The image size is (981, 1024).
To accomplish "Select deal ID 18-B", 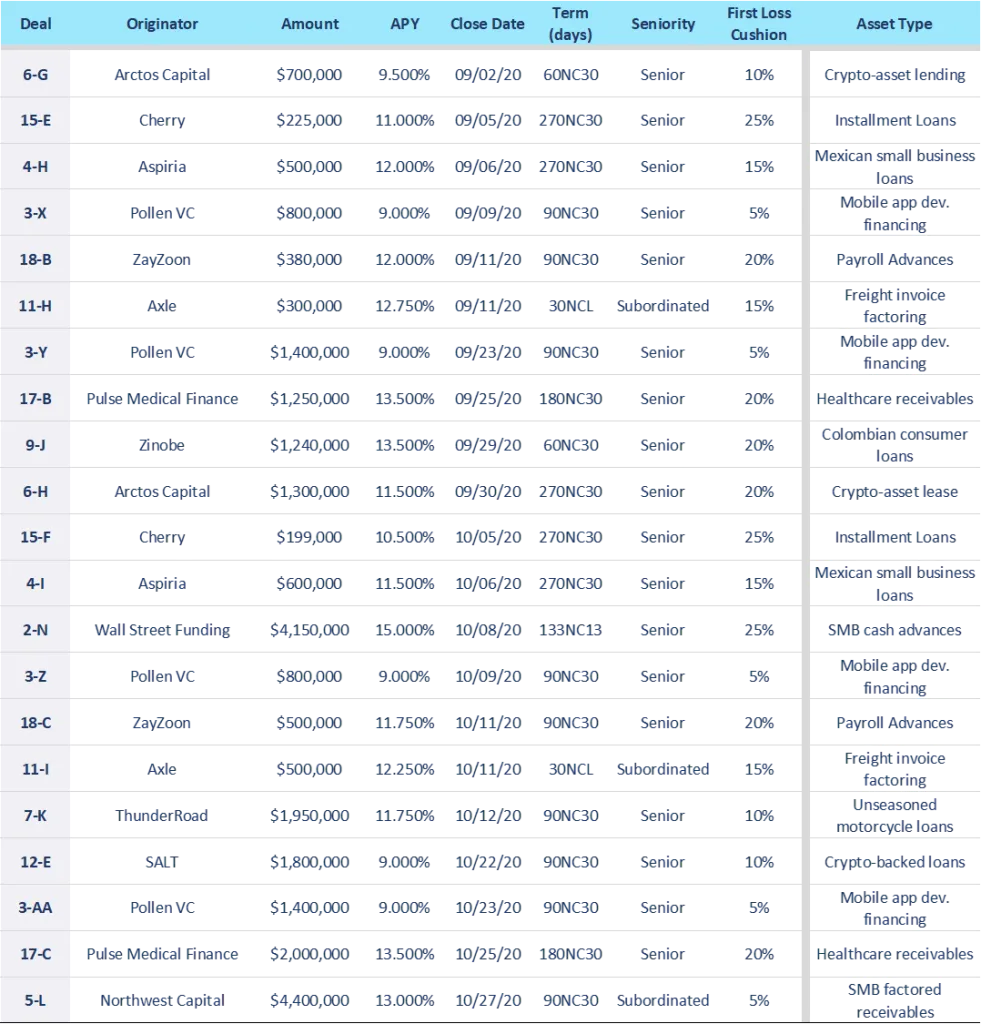I will point(35,259).
